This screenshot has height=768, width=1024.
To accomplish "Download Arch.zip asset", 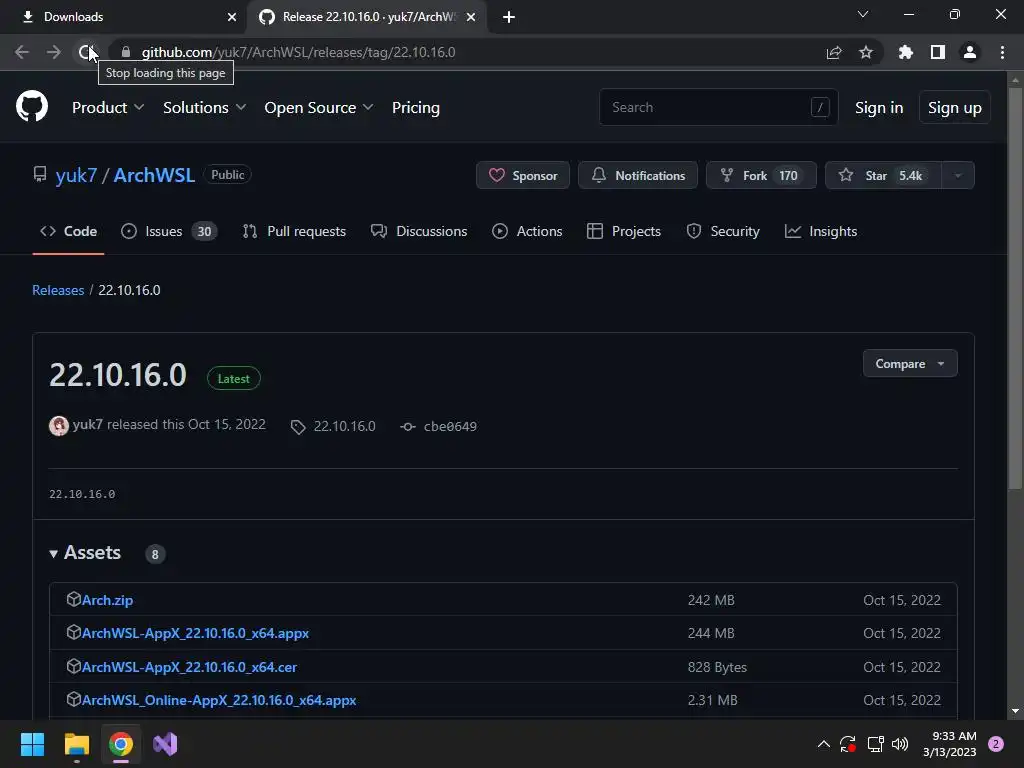I will click(107, 600).
